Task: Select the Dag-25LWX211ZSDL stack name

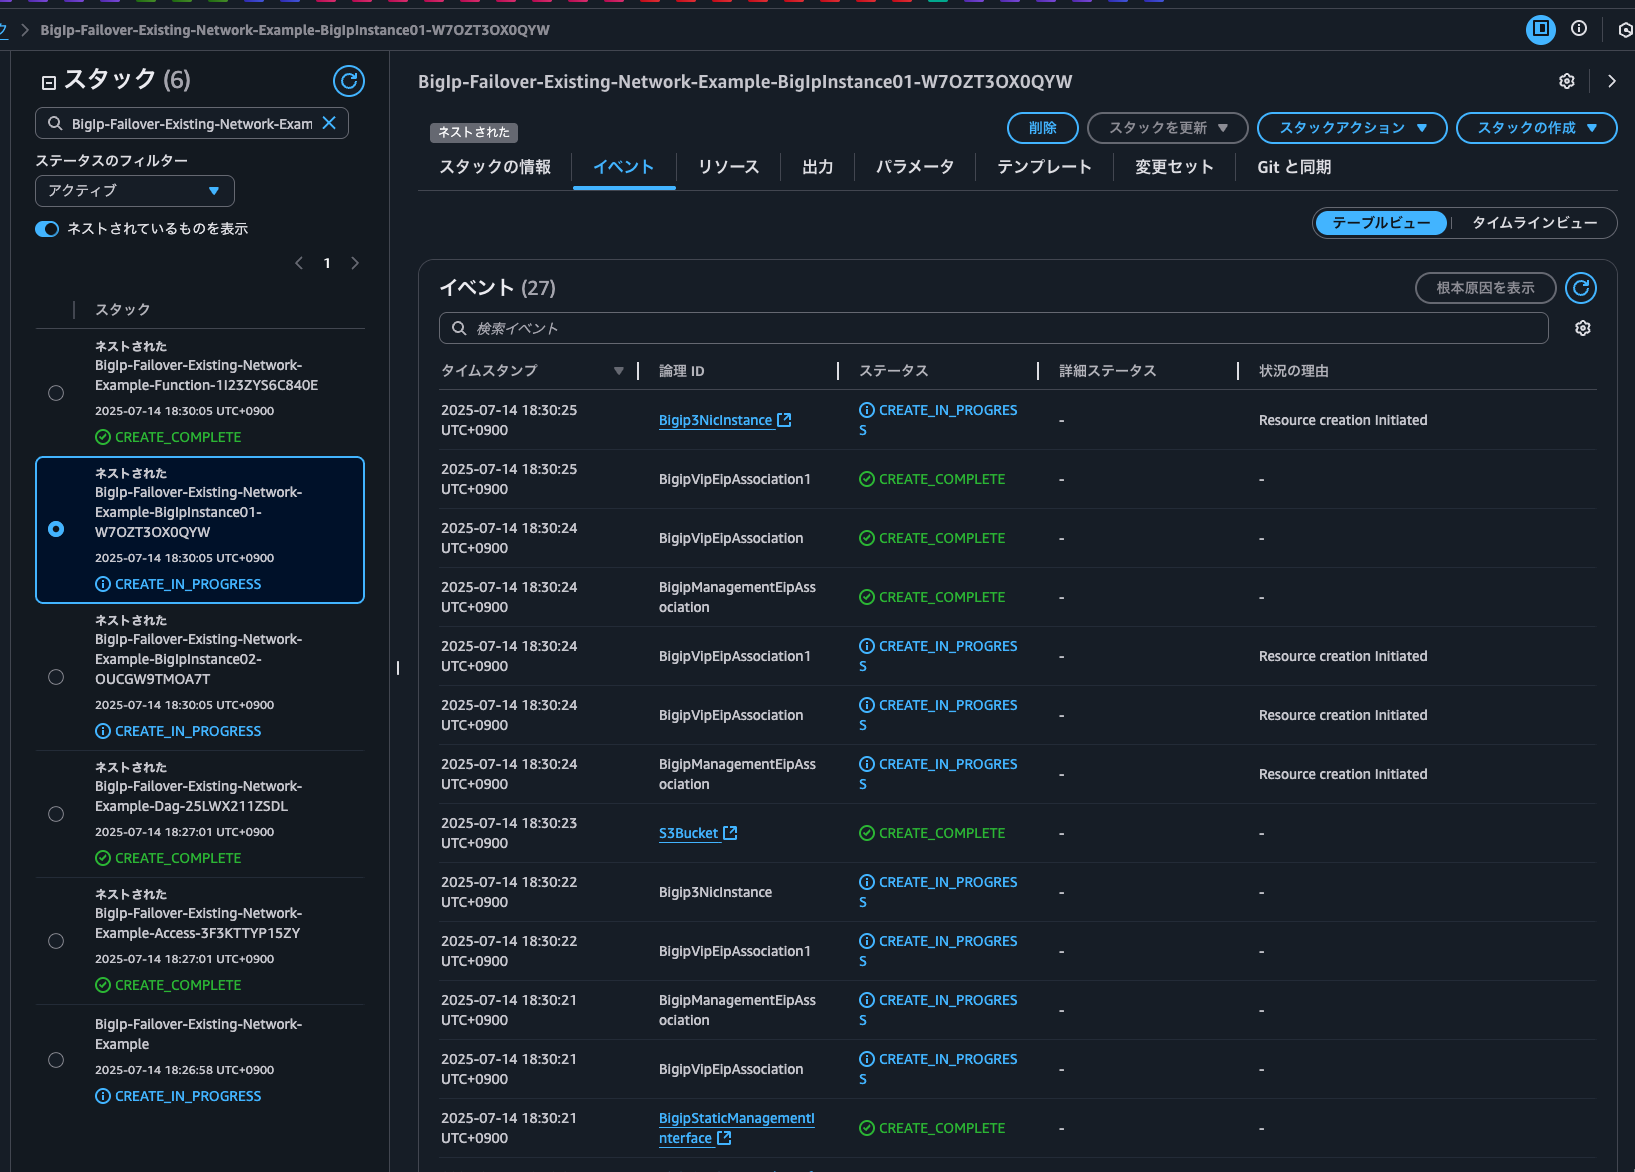Action: [198, 796]
